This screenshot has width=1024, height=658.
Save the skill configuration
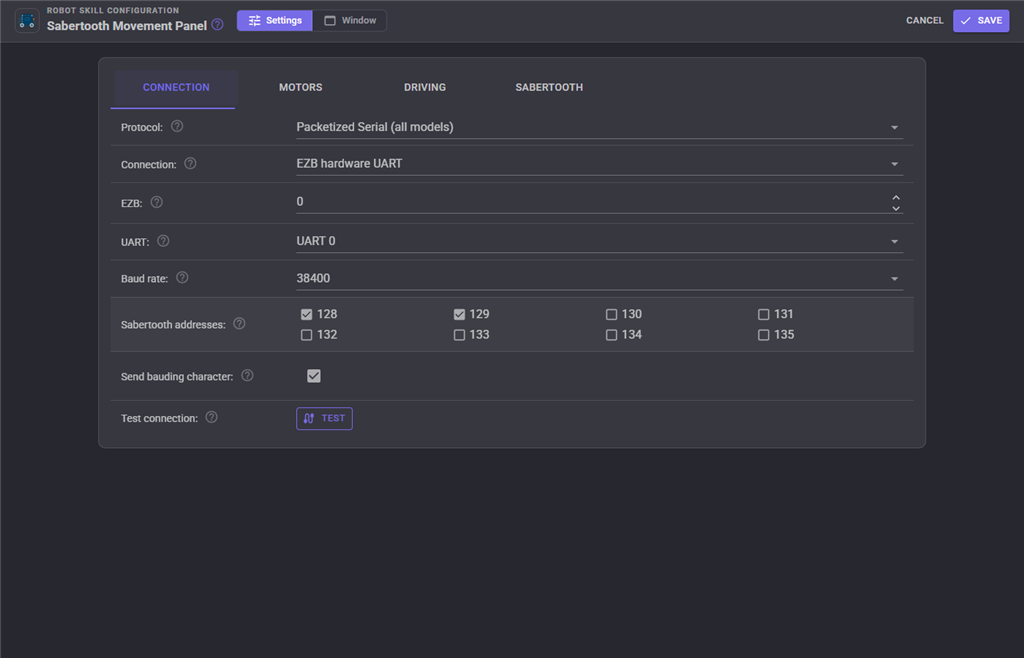pos(981,20)
